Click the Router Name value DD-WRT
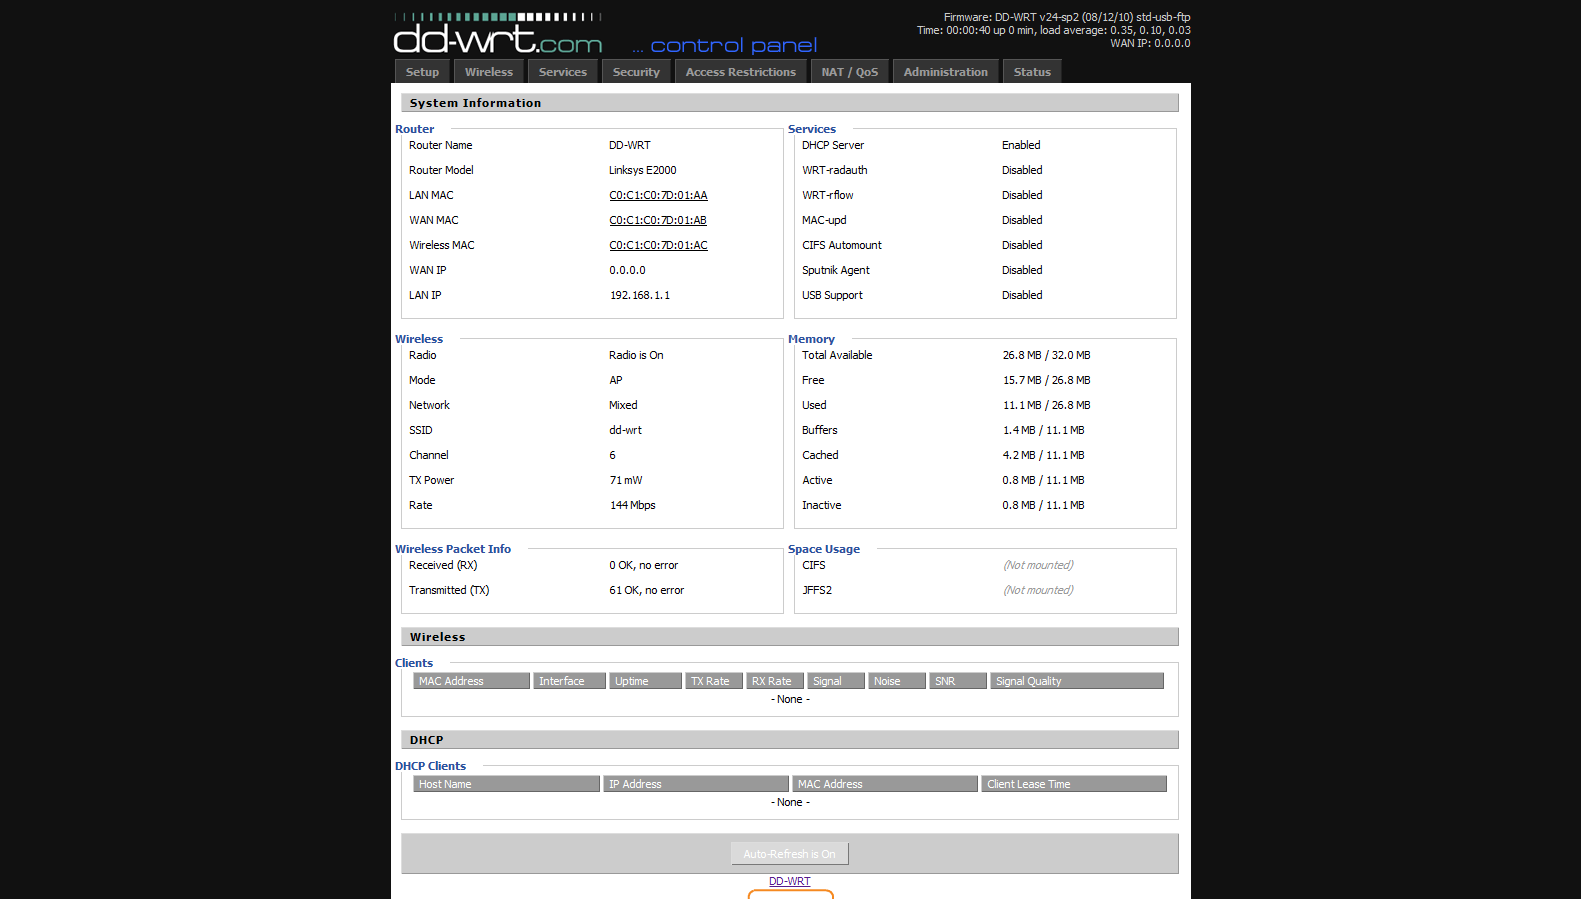 tap(630, 146)
